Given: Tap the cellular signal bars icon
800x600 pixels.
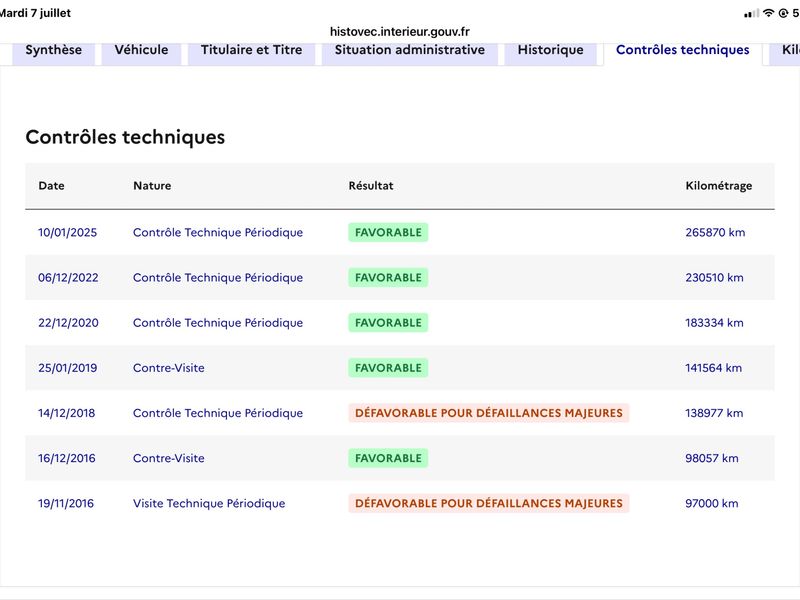Looking at the screenshot, I should click(751, 13).
